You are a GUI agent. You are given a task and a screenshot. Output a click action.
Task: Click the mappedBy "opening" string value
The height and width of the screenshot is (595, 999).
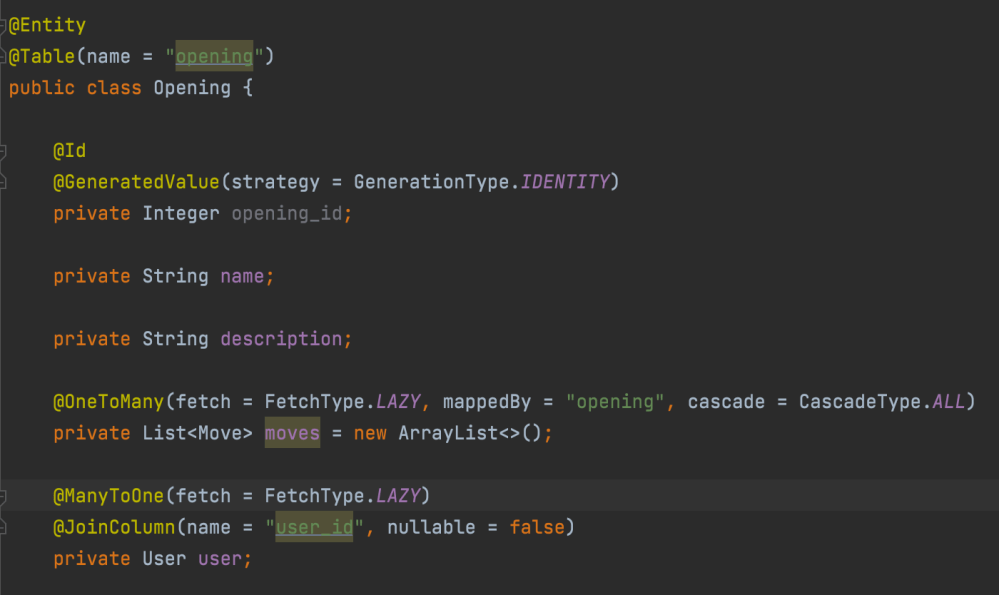pyautogui.click(x=611, y=402)
